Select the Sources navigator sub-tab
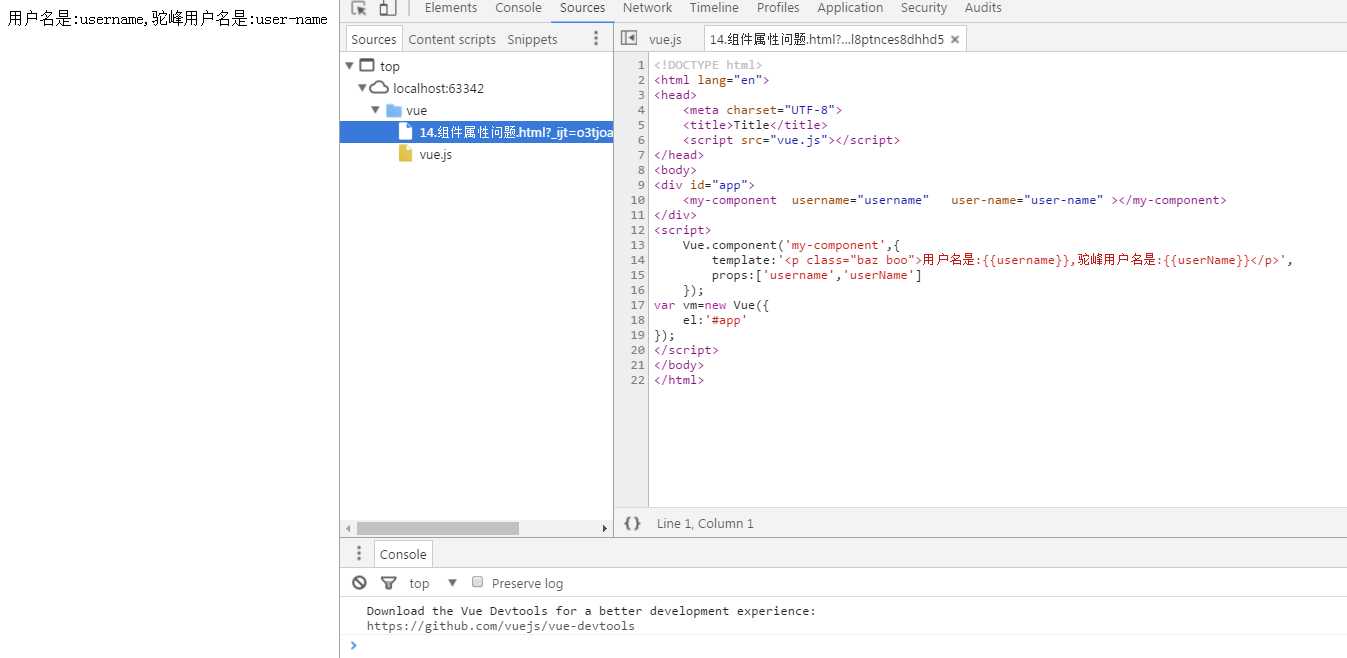 pos(374,39)
